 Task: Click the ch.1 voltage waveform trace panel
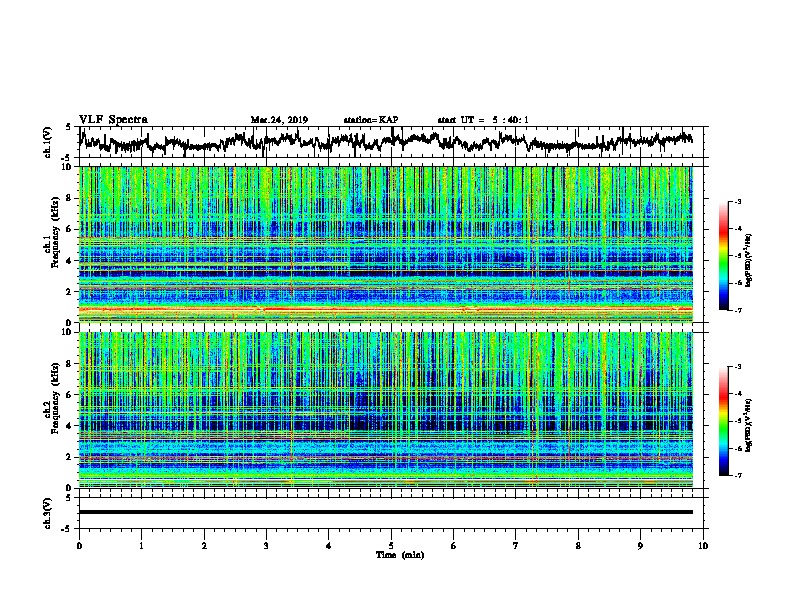click(x=393, y=142)
